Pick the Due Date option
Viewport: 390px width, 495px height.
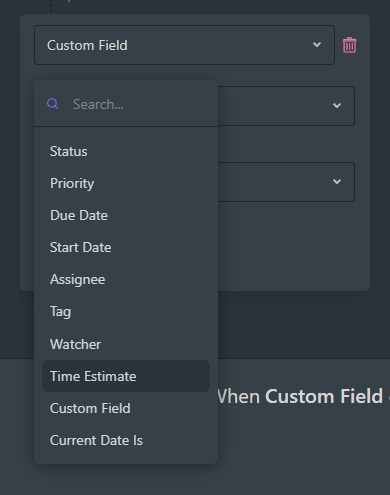tap(126, 215)
